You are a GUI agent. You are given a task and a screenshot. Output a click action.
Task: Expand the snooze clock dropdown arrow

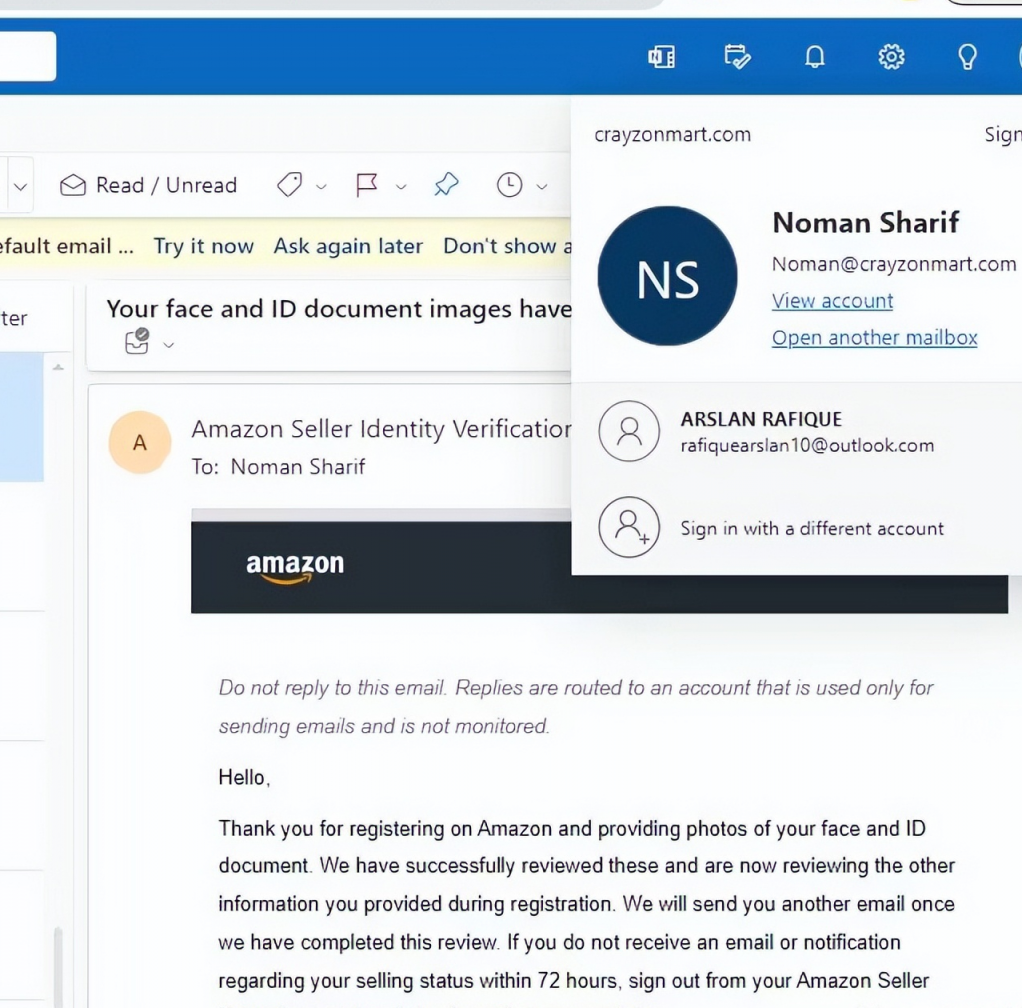(x=542, y=187)
